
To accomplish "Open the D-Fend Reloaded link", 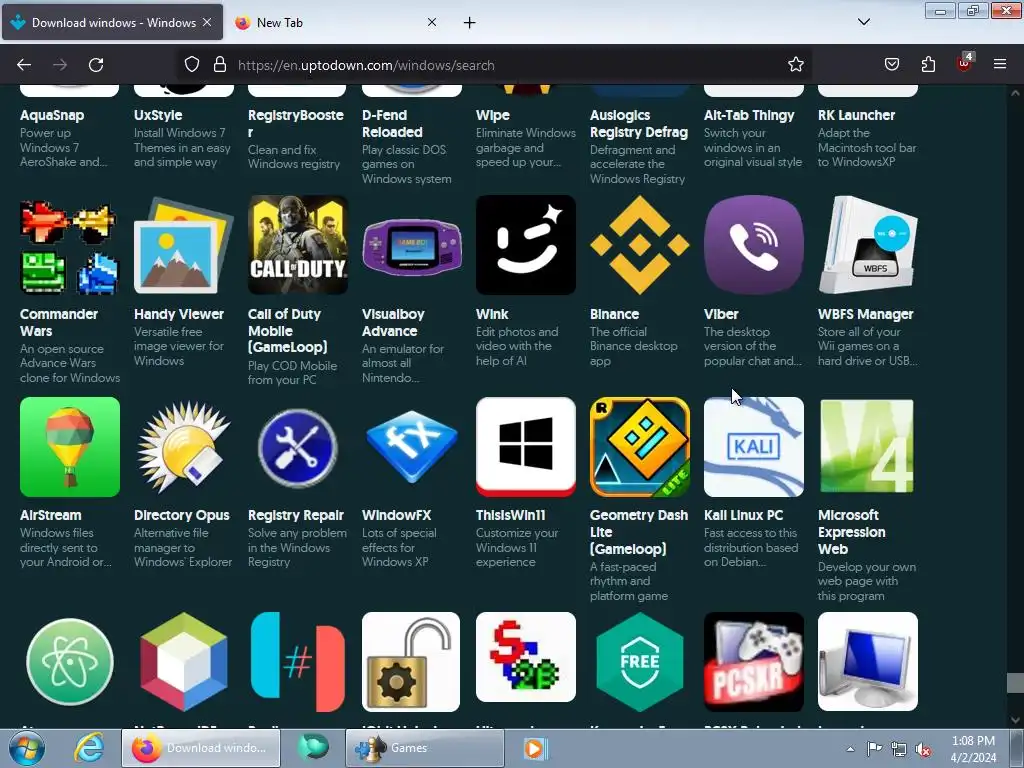I will (392, 123).
